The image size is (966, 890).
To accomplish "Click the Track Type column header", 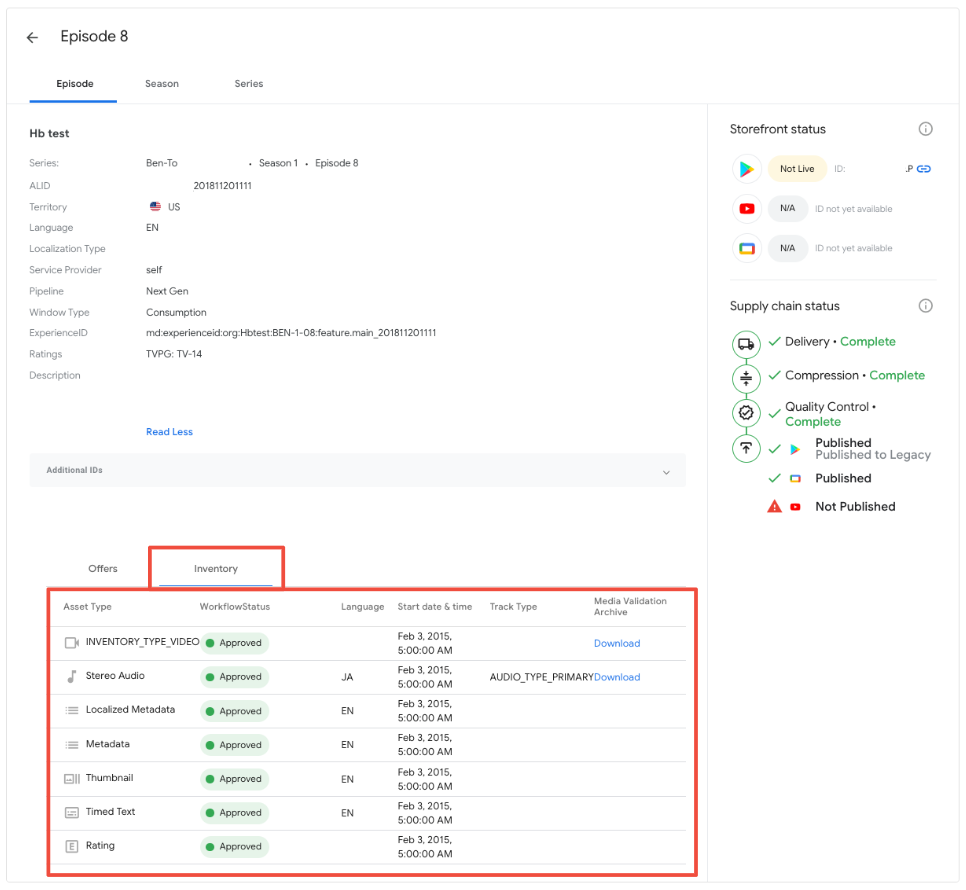I will [513, 607].
